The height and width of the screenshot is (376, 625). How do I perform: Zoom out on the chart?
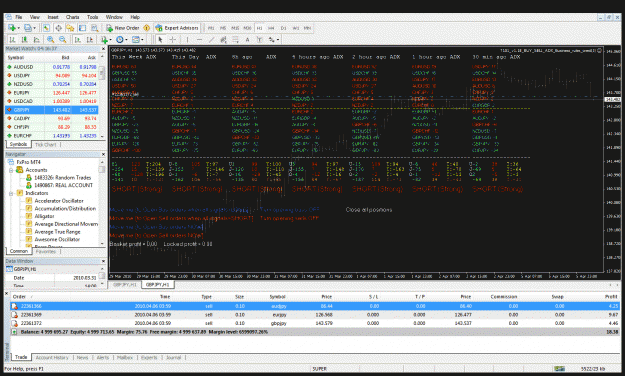click(x=63, y=39)
